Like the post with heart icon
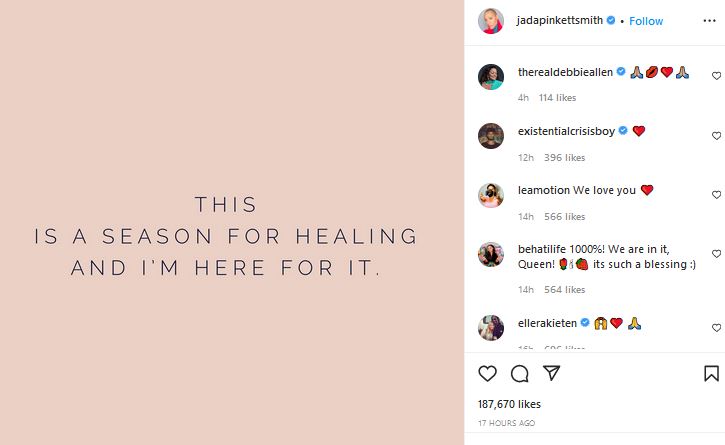This screenshot has width=725, height=445. click(x=487, y=373)
